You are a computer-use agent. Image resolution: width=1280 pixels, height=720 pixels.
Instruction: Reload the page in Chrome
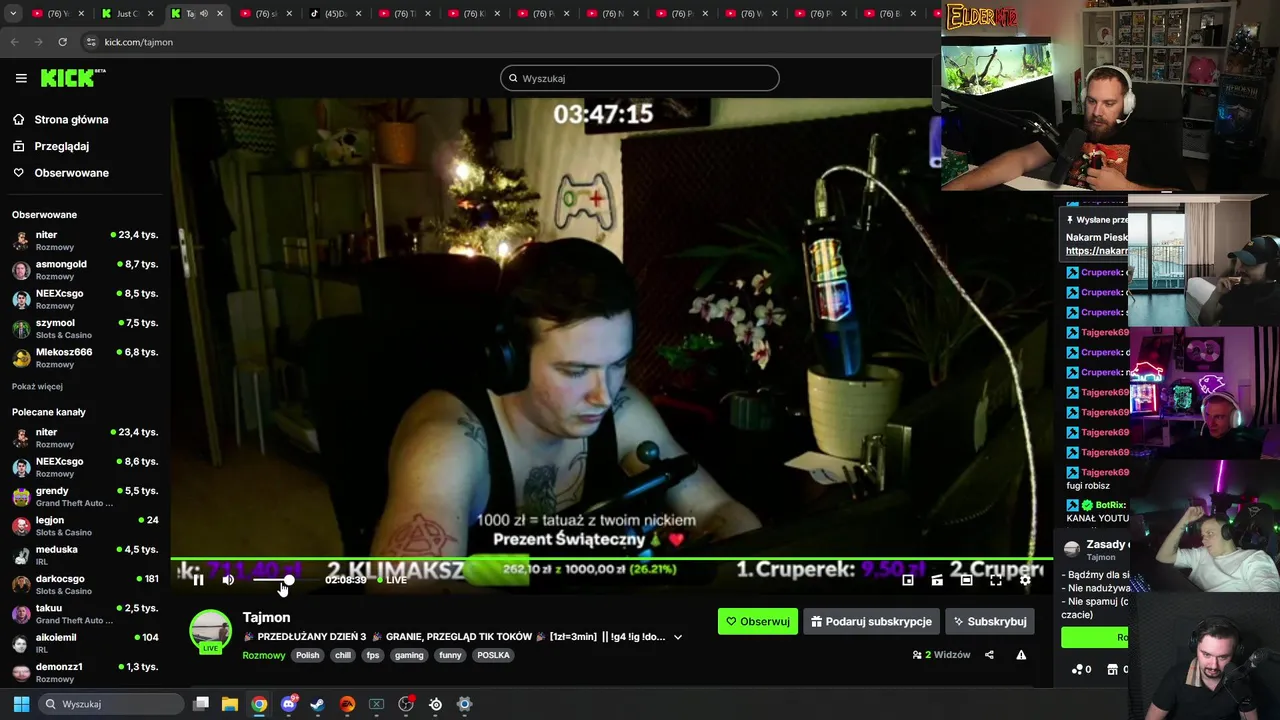[62, 42]
